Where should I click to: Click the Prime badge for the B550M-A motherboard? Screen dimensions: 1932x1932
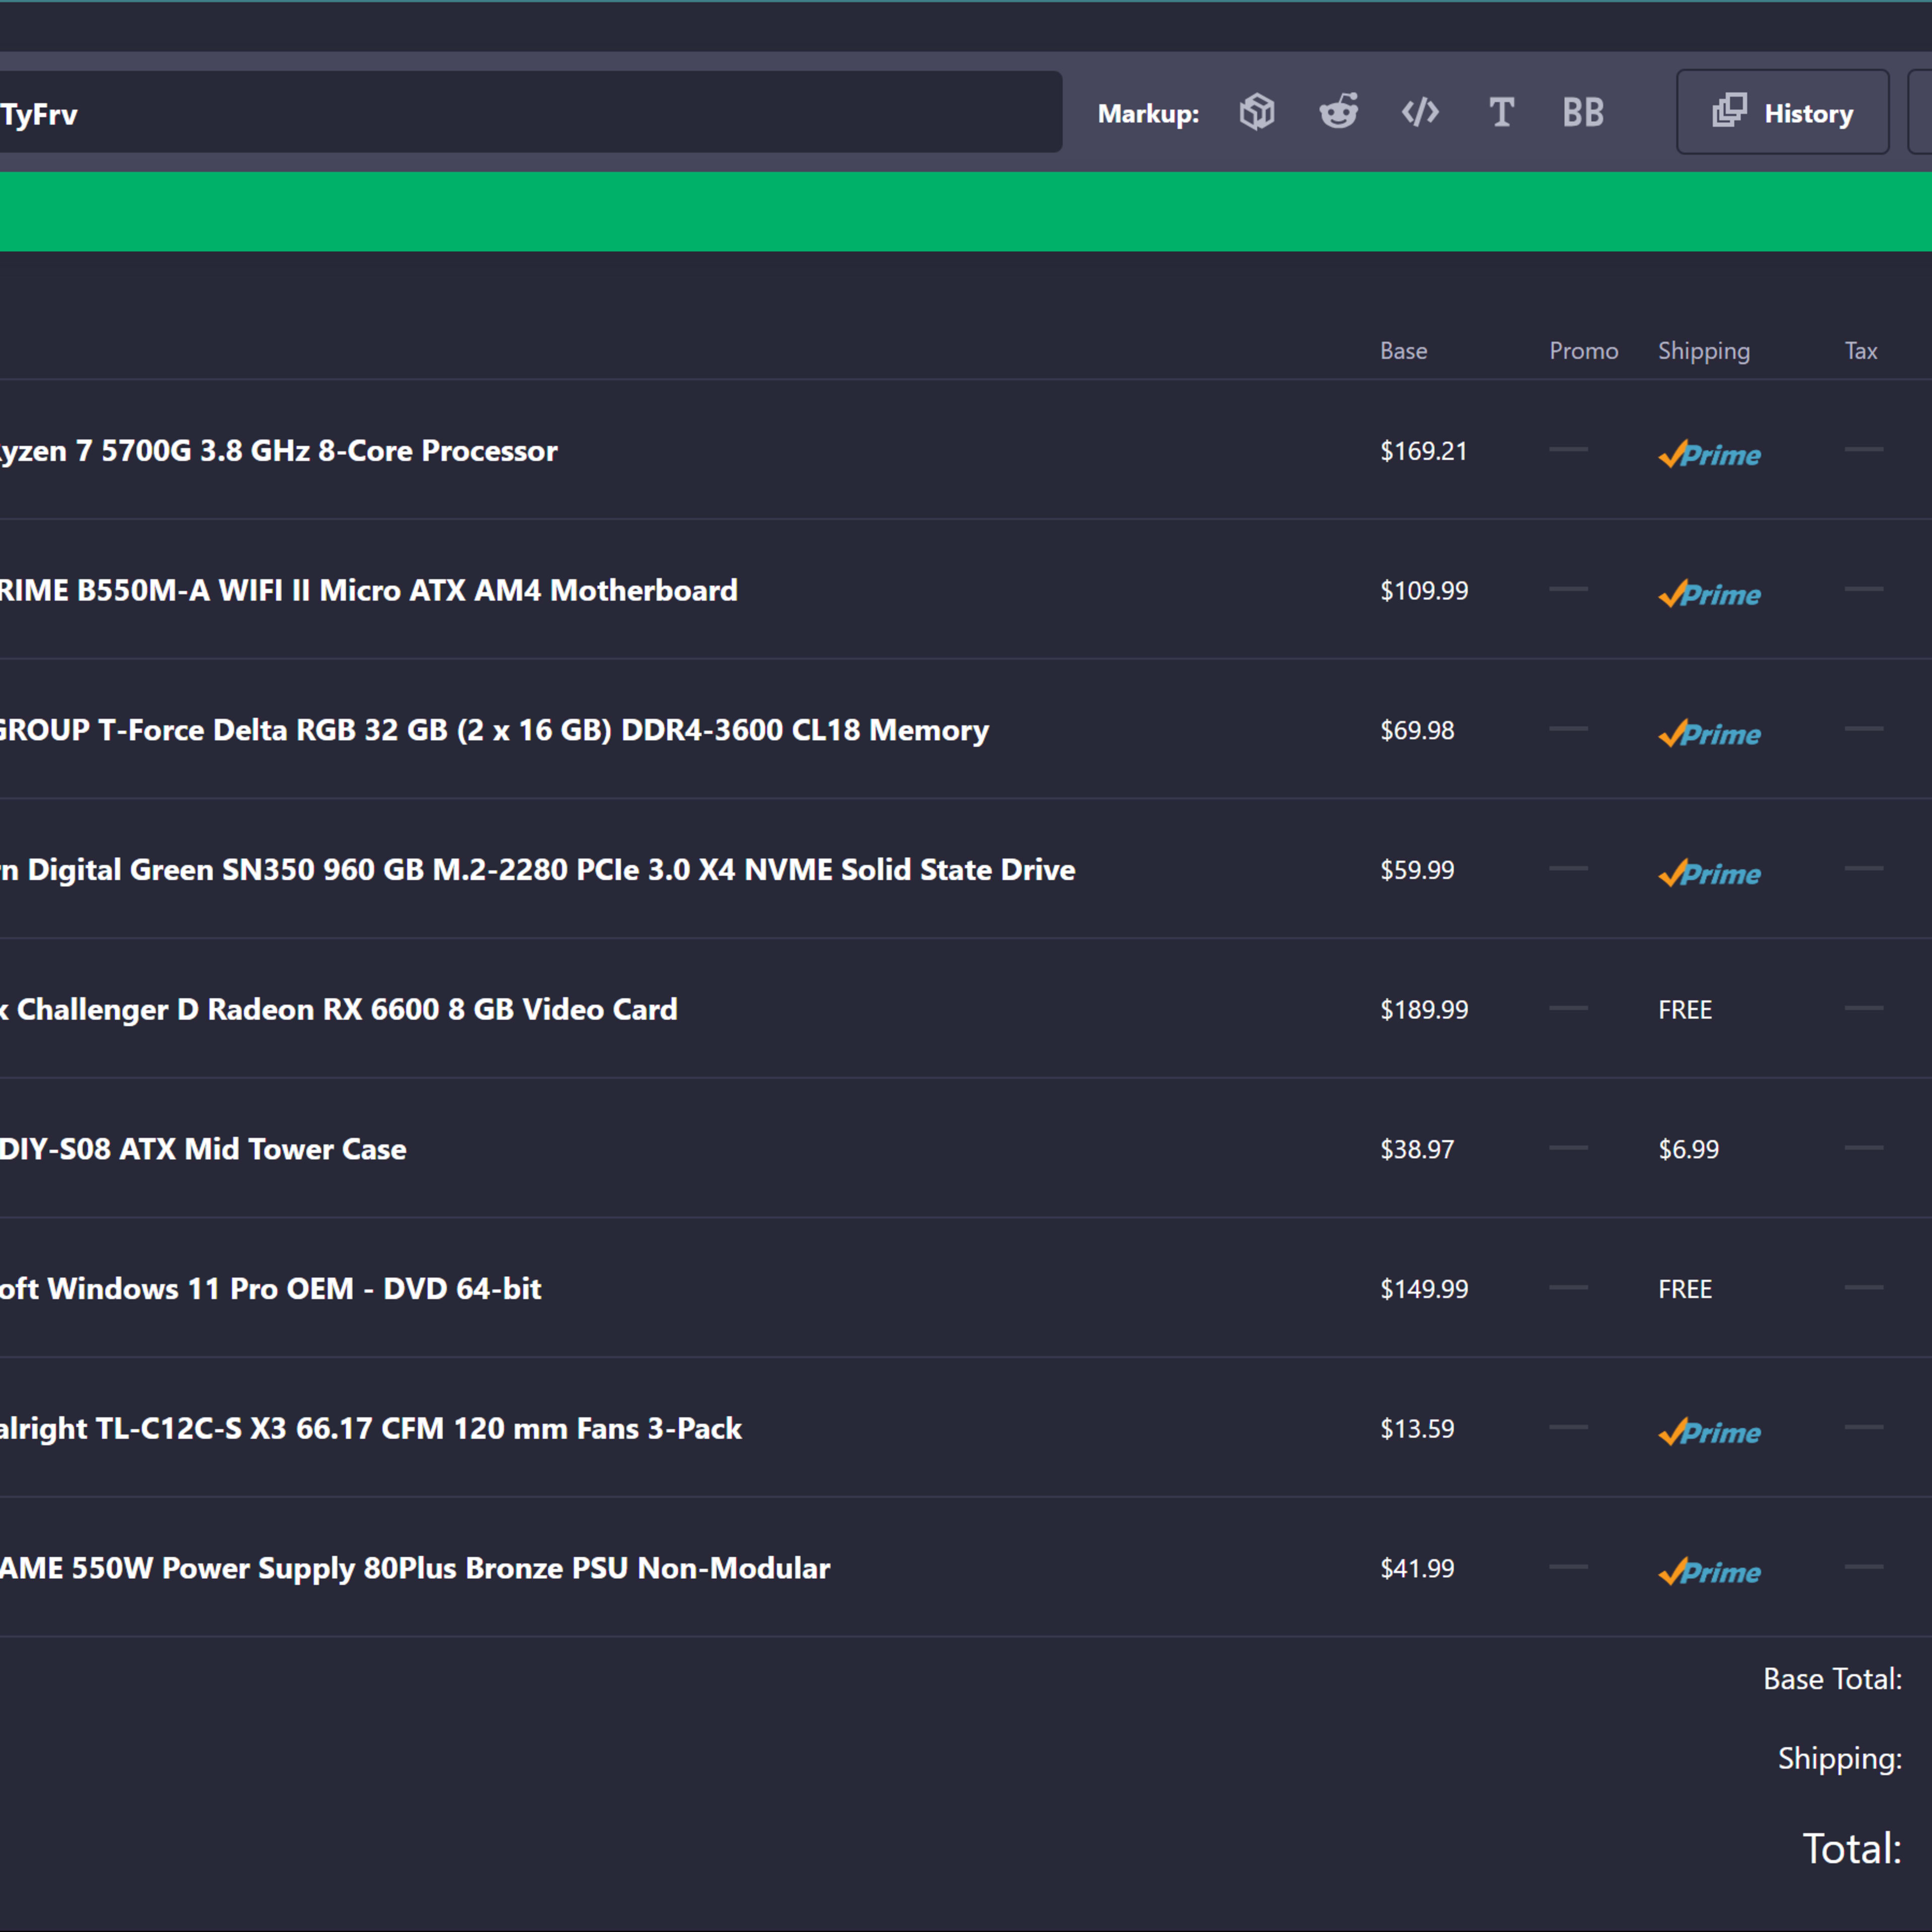coord(1709,594)
